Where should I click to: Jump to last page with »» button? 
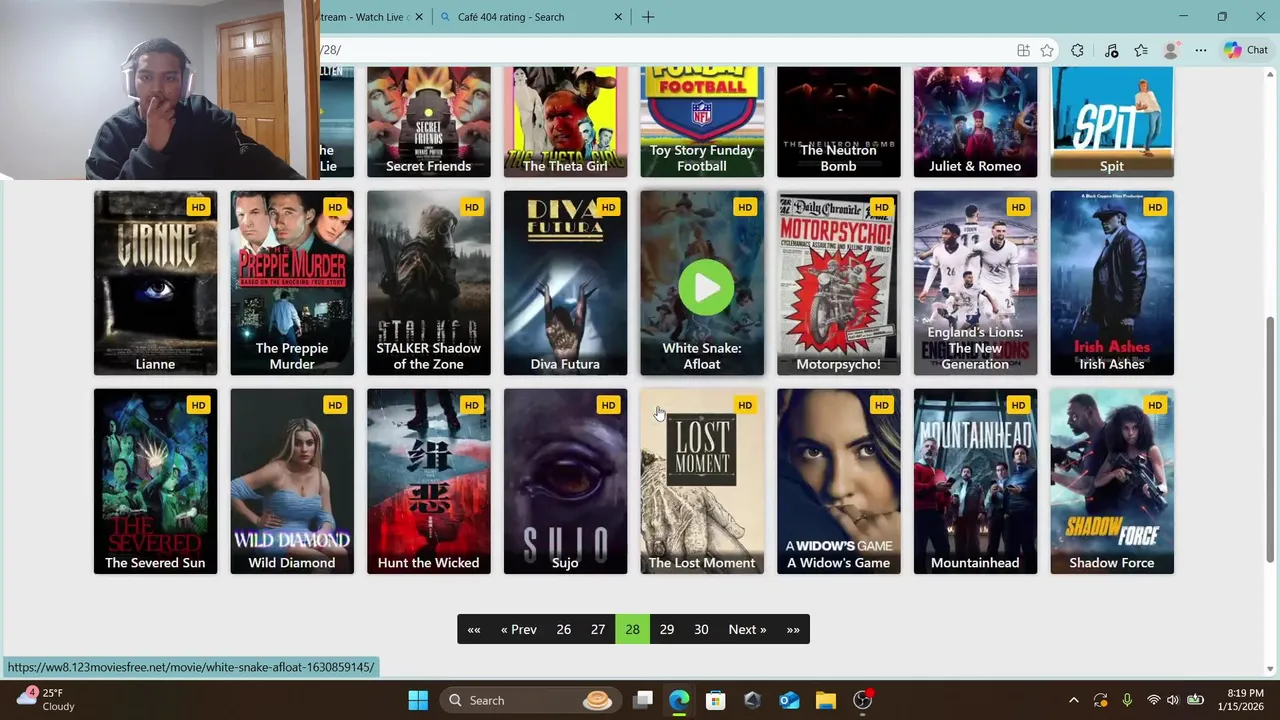point(793,629)
